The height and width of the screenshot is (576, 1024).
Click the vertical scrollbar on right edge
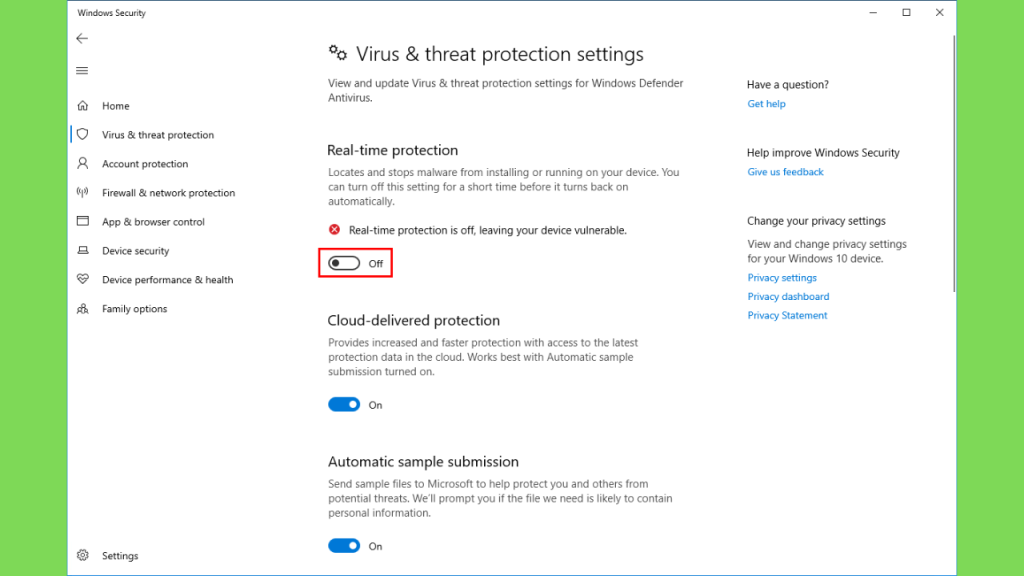(953, 163)
